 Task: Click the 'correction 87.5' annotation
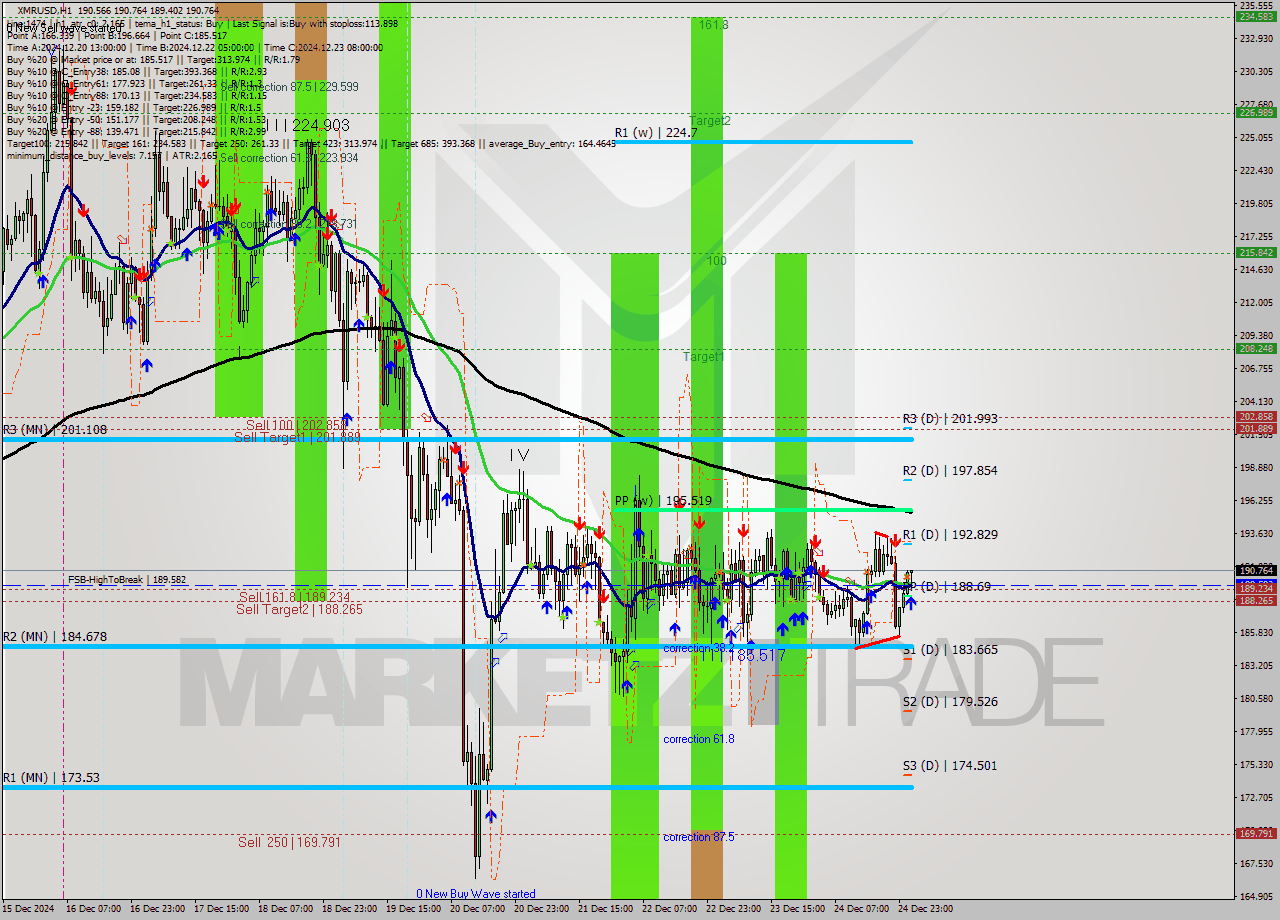698,837
